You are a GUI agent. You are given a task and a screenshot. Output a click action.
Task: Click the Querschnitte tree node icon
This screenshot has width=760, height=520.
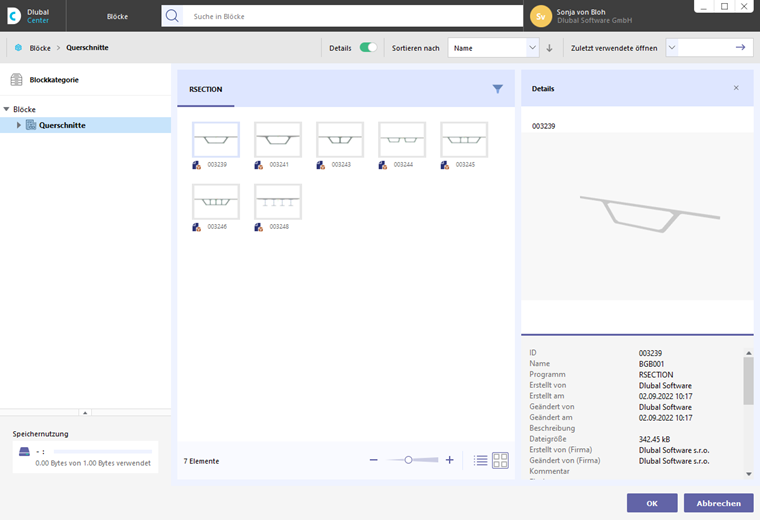(31, 125)
